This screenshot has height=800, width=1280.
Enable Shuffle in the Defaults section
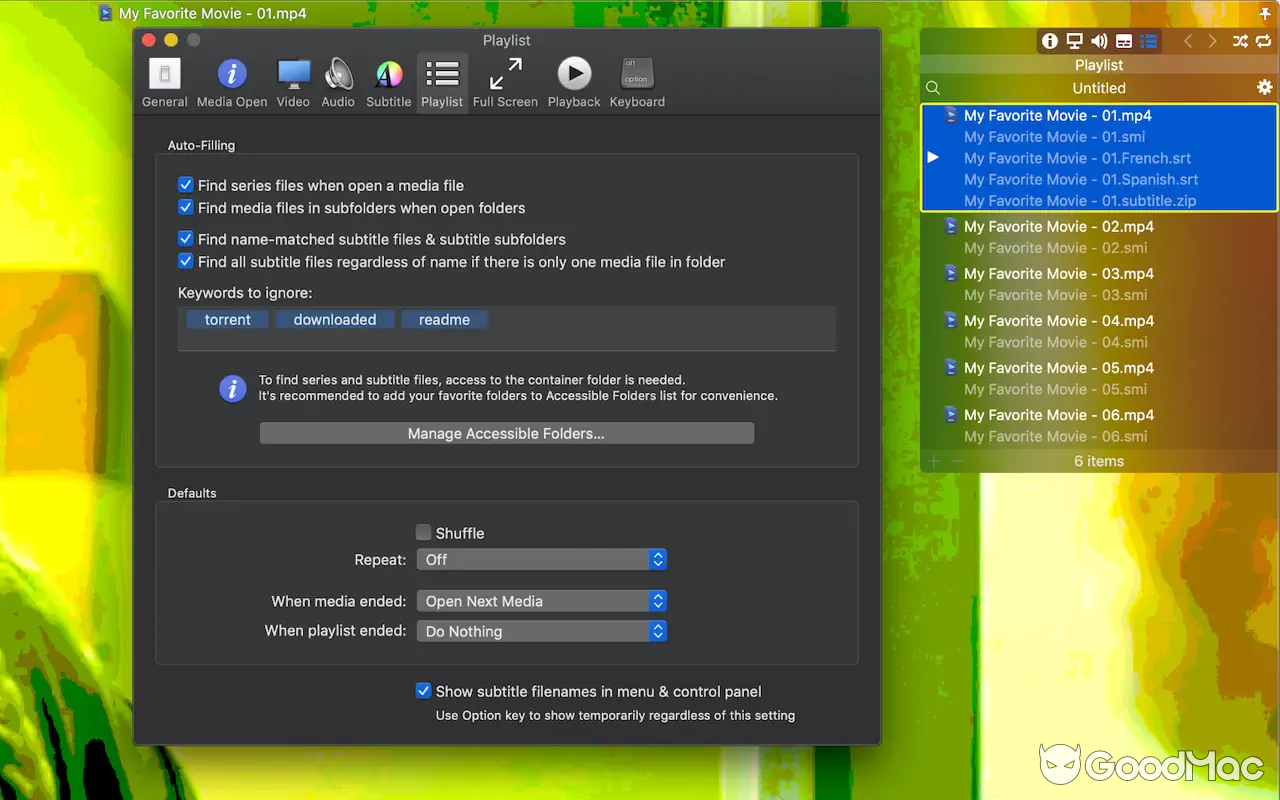click(423, 532)
